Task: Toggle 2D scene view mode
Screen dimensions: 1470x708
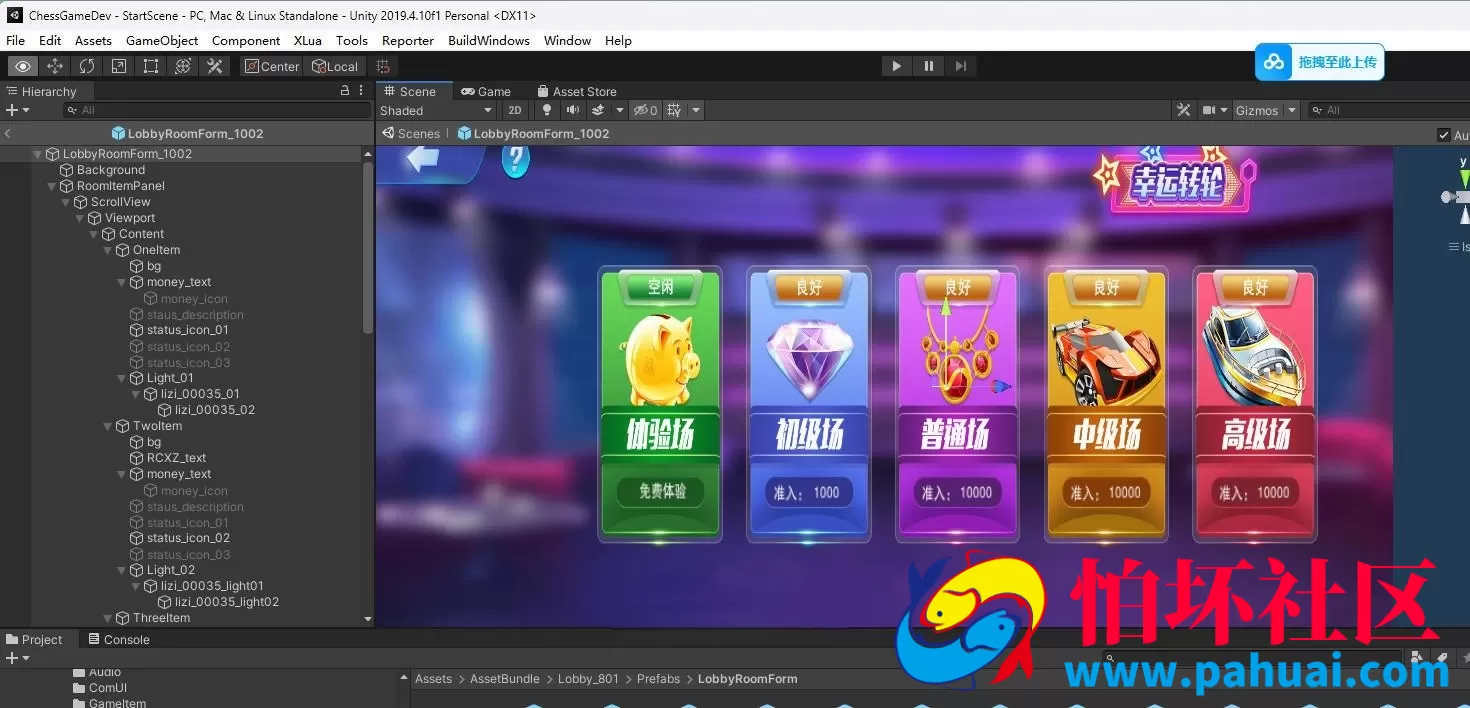Action: (514, 110)
